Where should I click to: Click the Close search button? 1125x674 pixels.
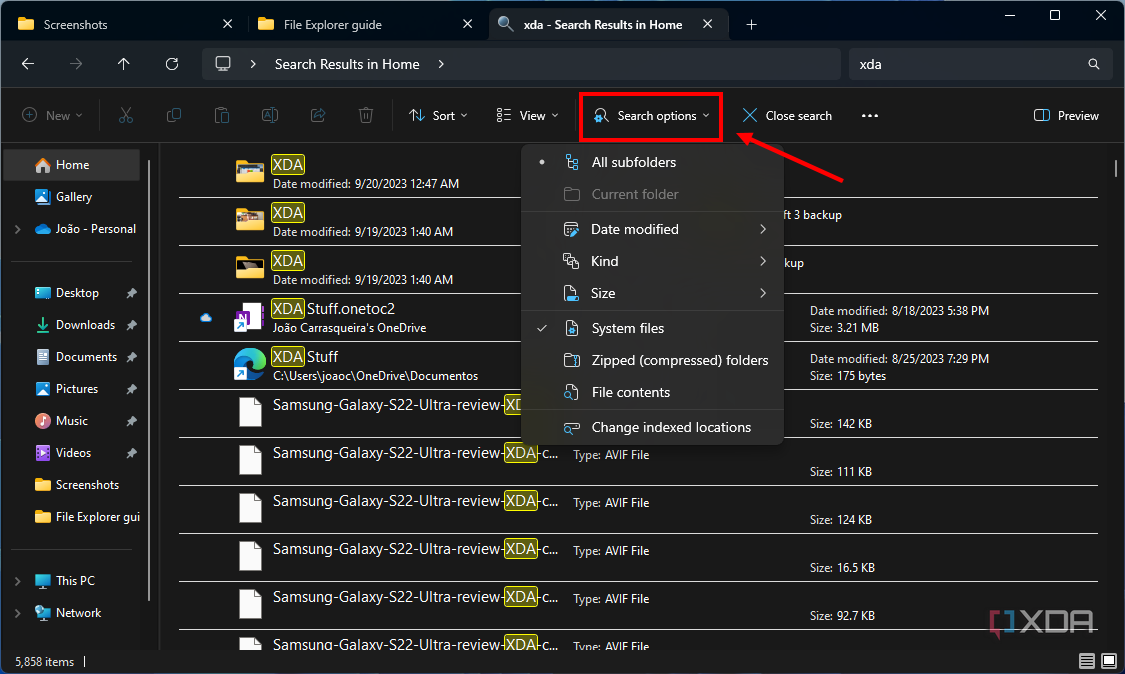coord(787,115)
